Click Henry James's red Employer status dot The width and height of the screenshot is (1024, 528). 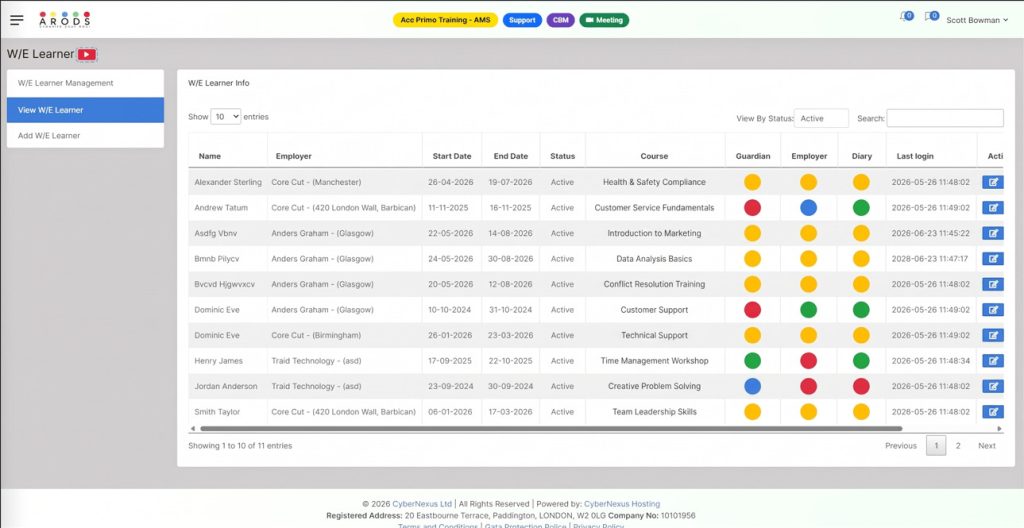(x=808, y=361)
